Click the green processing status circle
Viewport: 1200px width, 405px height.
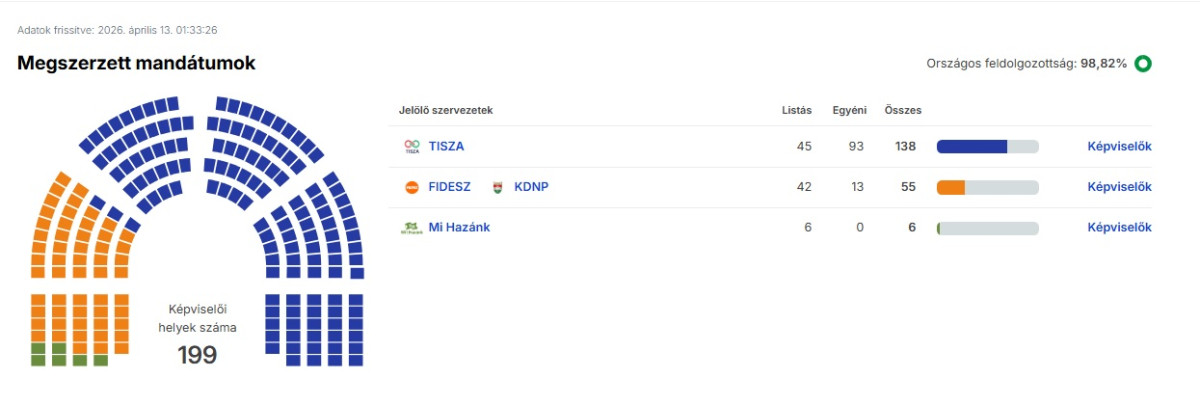click(x=1143, y=64)
